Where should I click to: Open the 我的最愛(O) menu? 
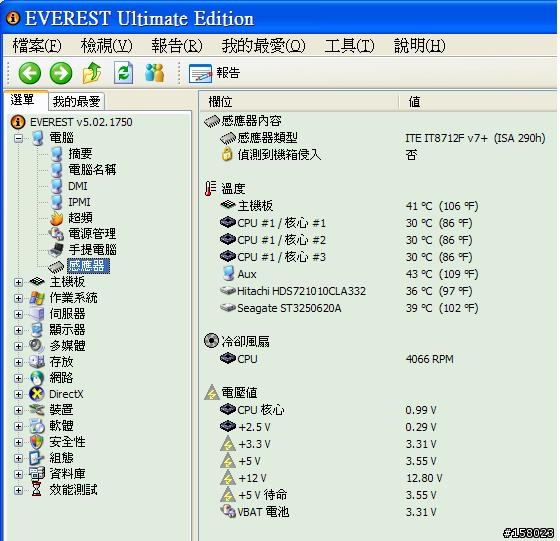click(264, 46)
